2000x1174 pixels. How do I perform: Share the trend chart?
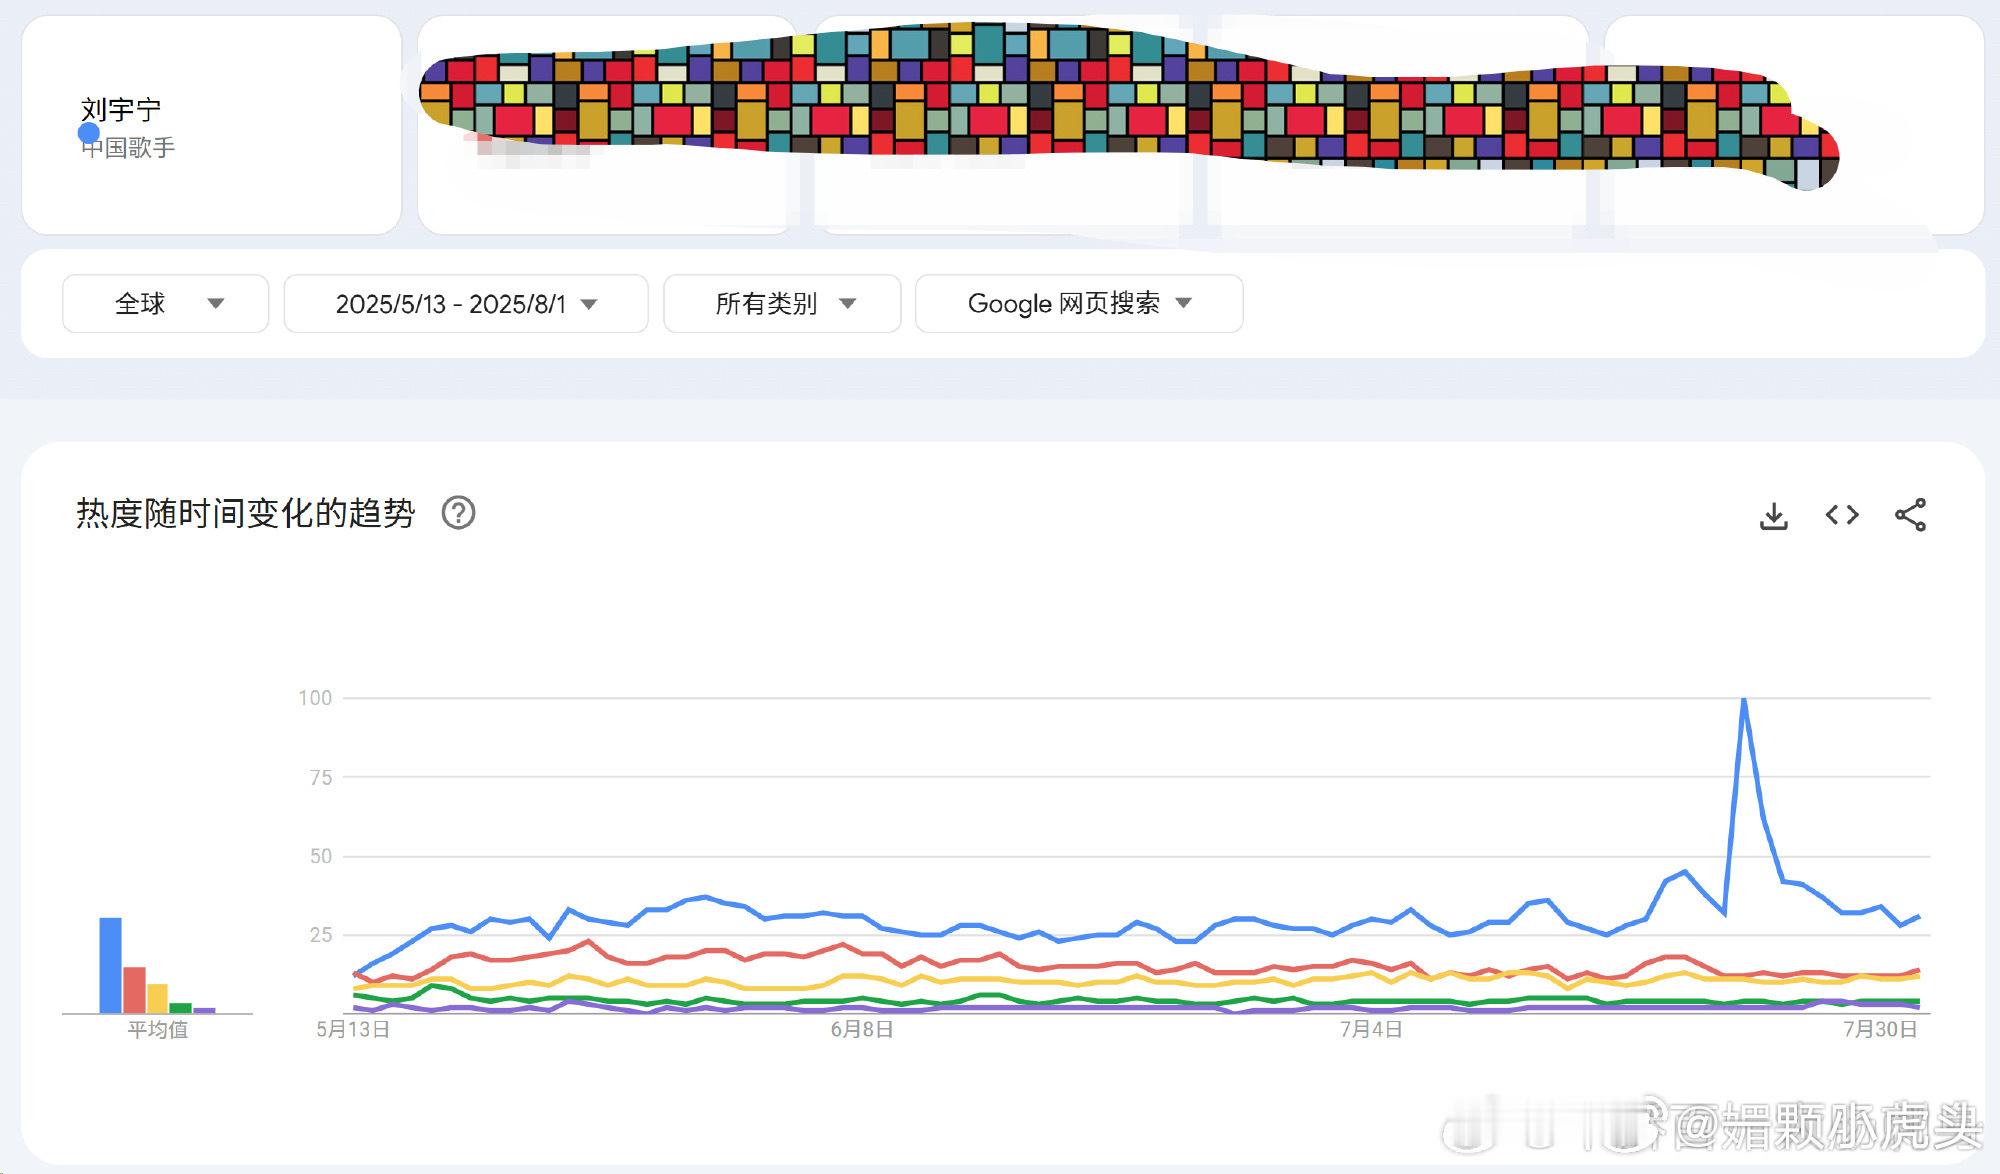pyautogui.click(x=1910, y=515)
